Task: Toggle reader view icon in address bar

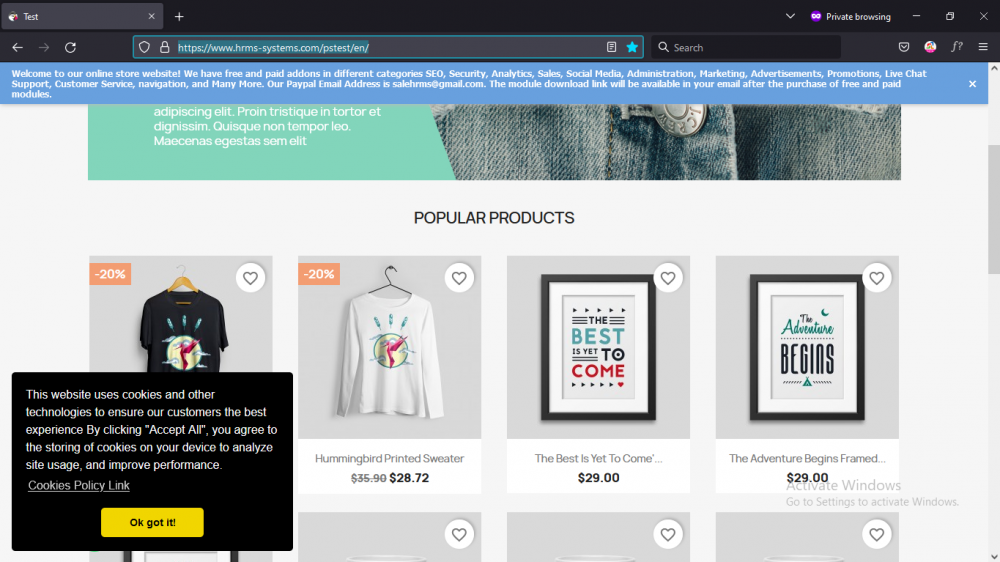Action: click(x=611, y=47)
